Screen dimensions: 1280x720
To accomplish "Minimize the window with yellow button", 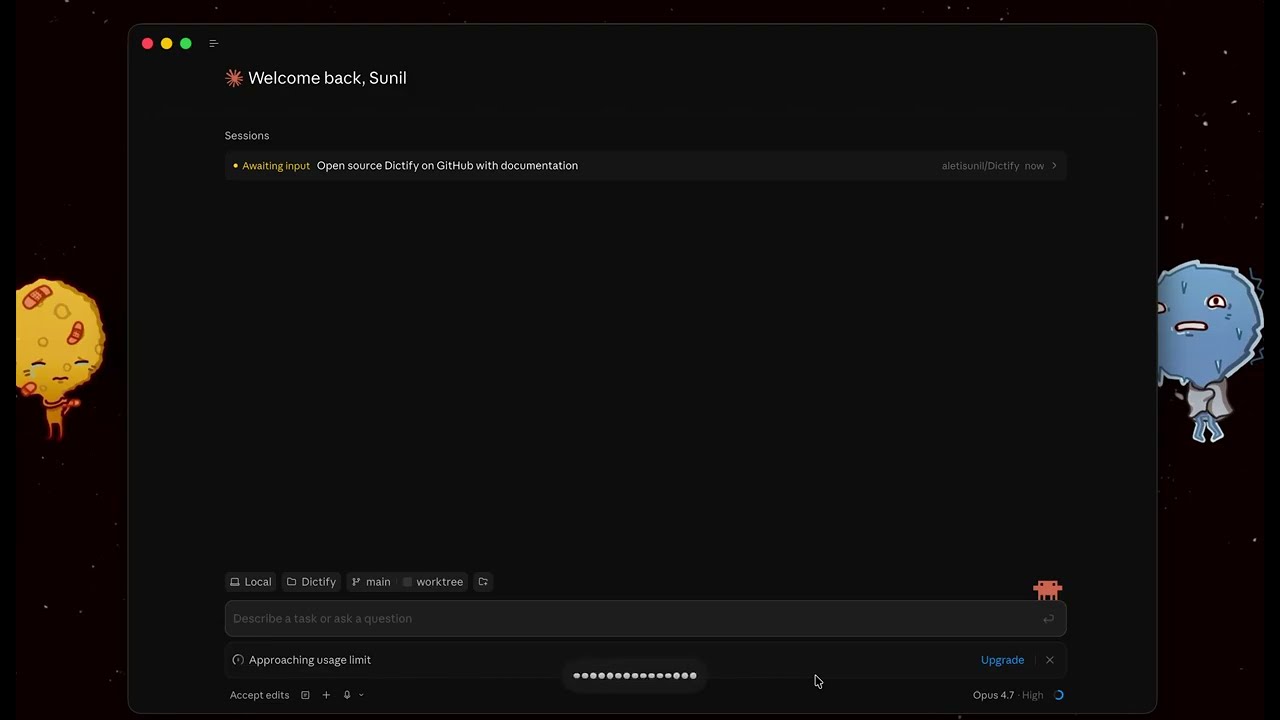I will coord(166,43).
